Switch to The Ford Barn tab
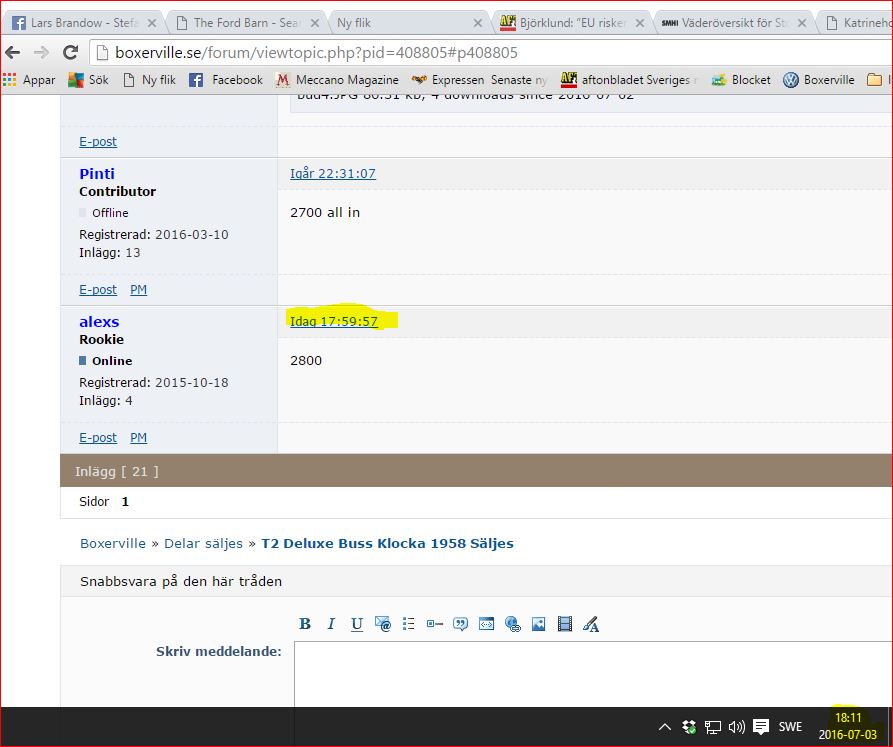The image size is (893, 747). (x=244, y=22)
